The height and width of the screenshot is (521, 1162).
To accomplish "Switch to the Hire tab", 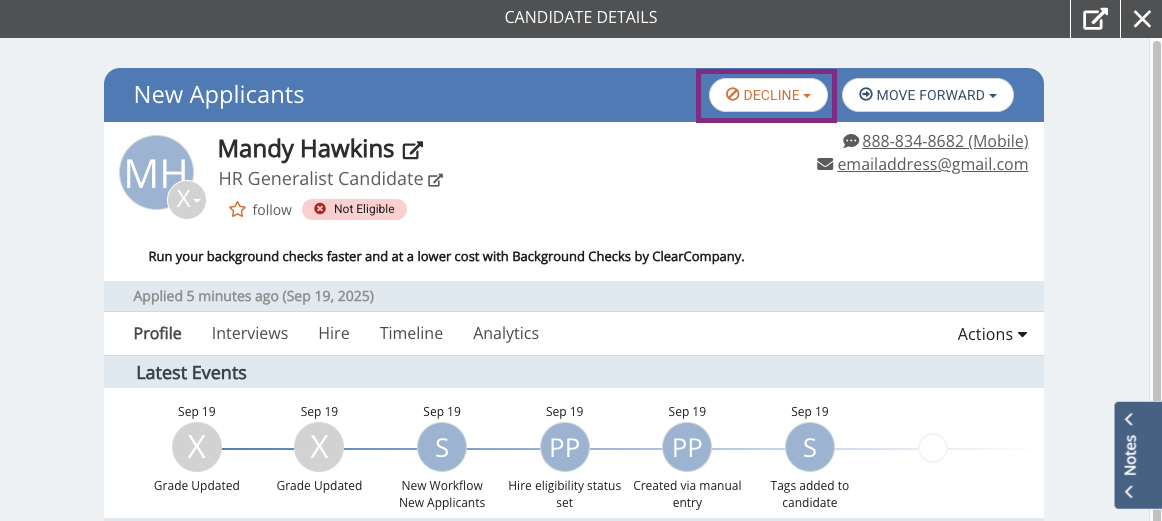I will point(333,333).
